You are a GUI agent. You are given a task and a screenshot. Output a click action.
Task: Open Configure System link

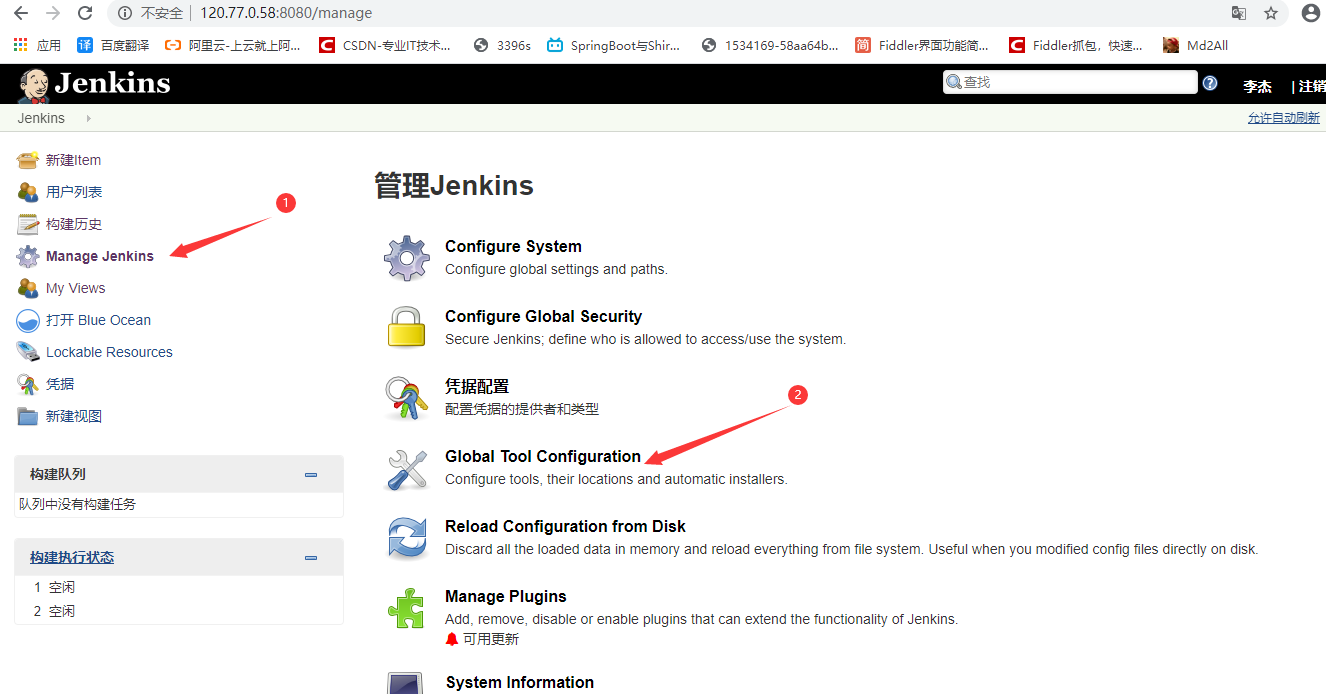[513, 247]
